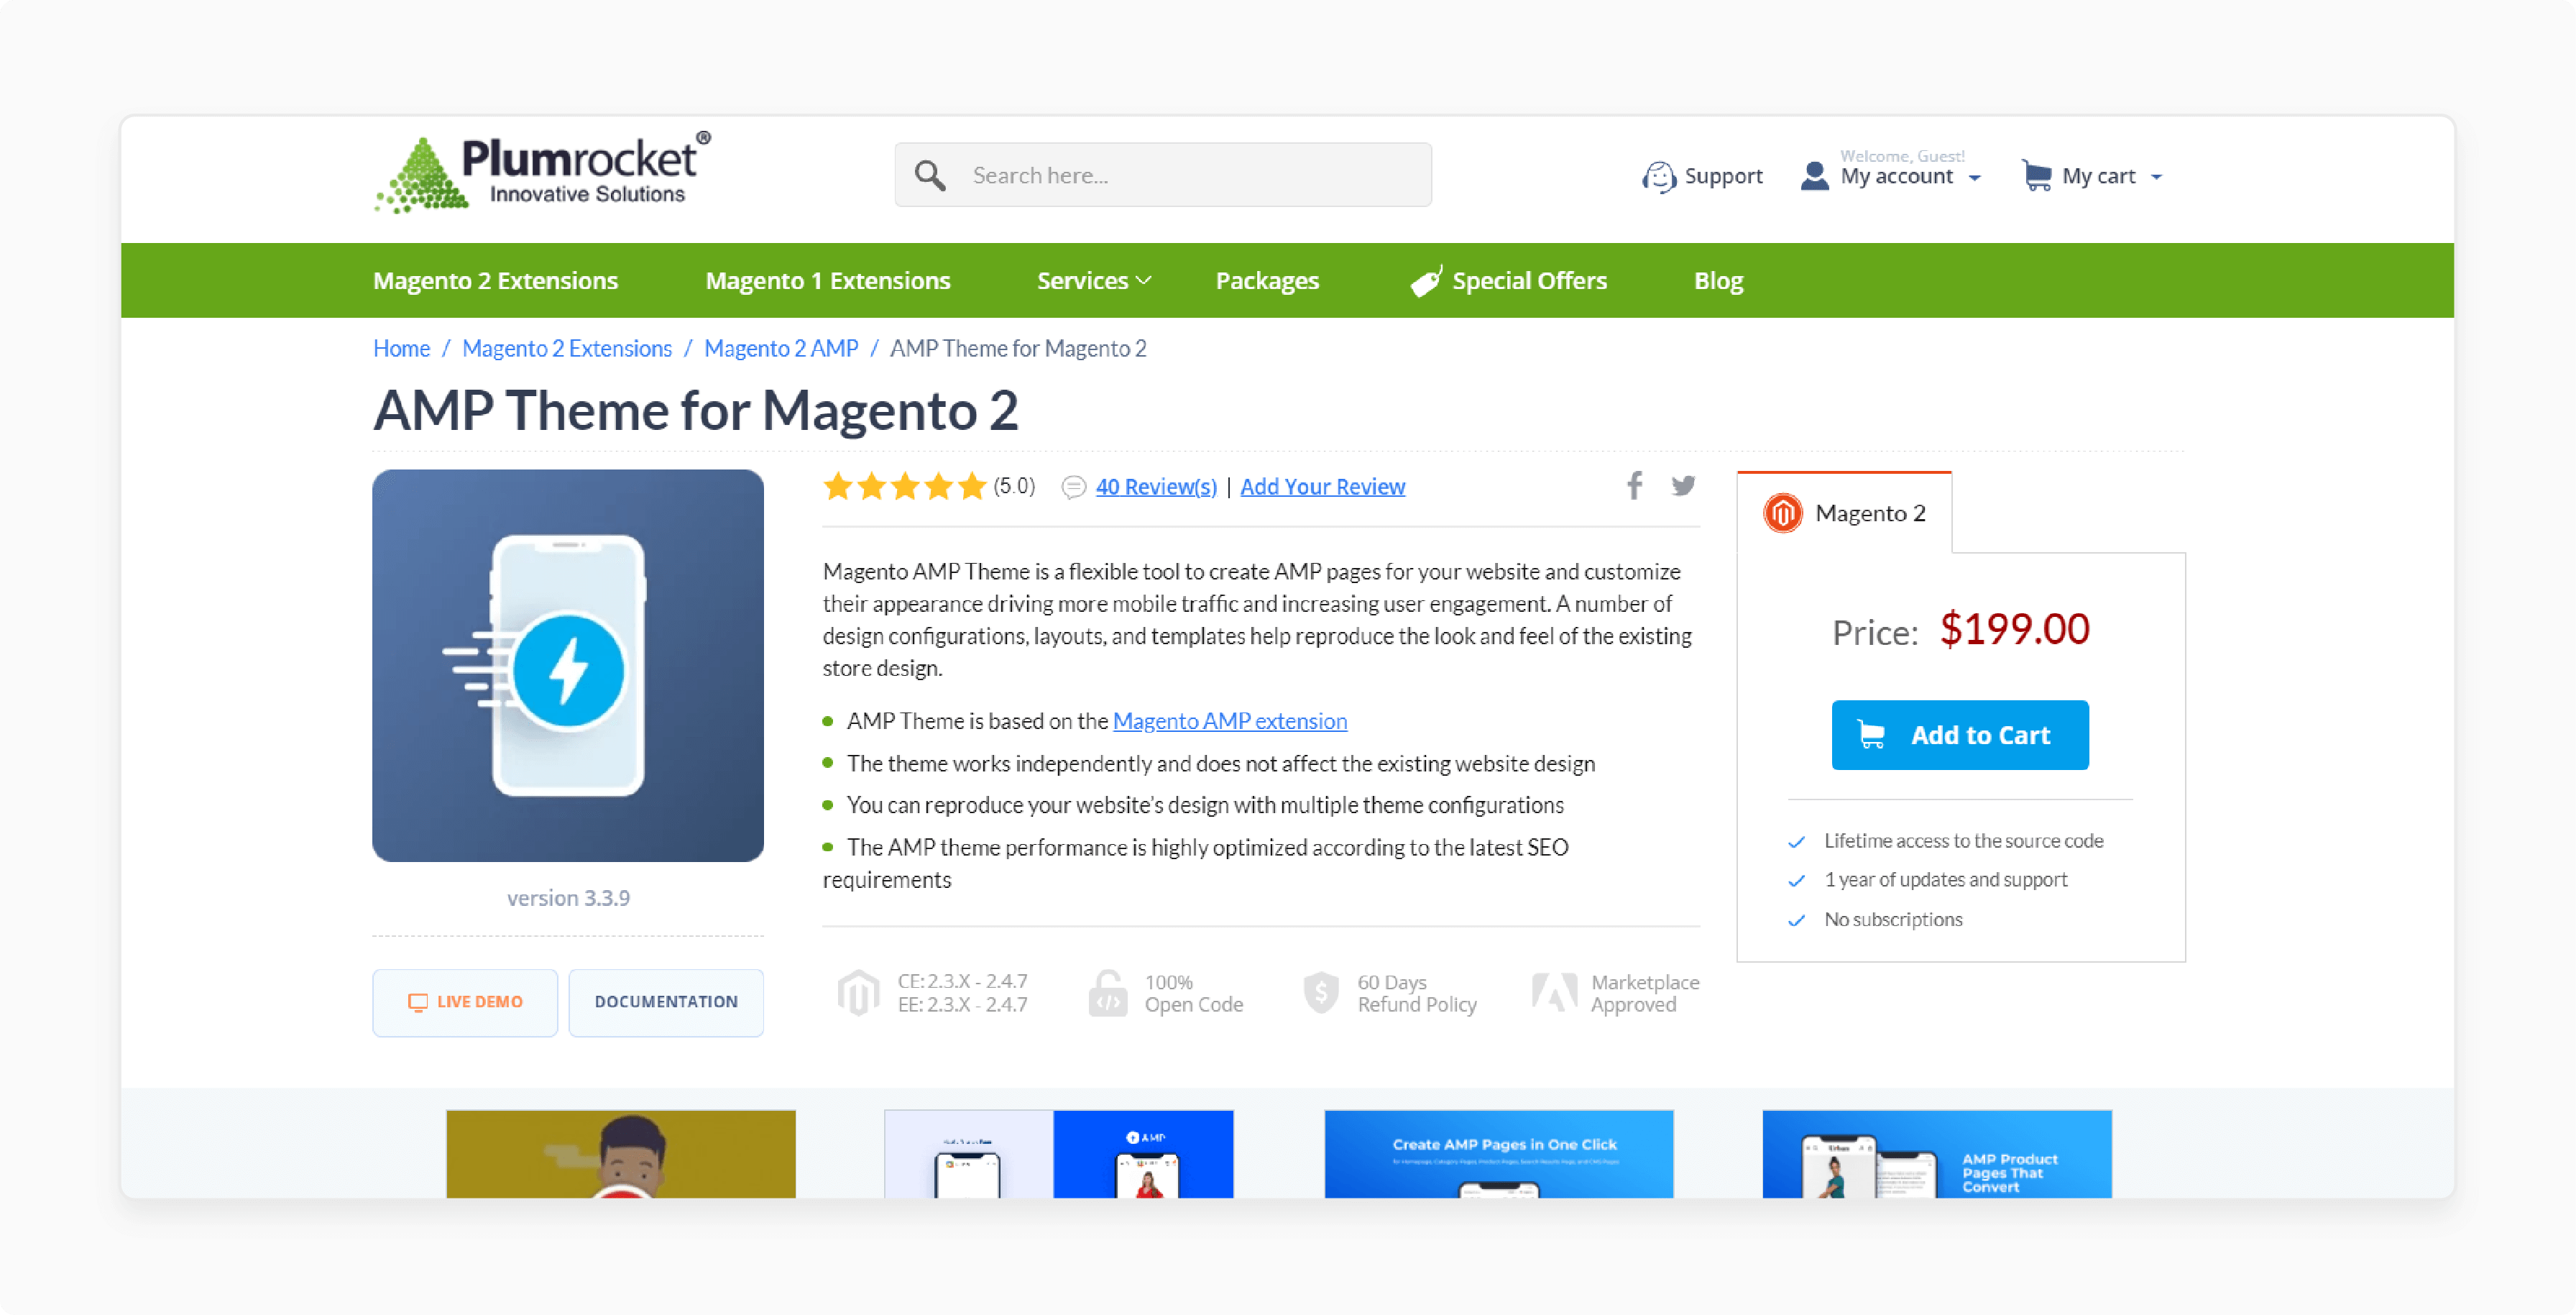Click the AMP Theme product image
The image size is (2576, 1315).
pos(568,665)
